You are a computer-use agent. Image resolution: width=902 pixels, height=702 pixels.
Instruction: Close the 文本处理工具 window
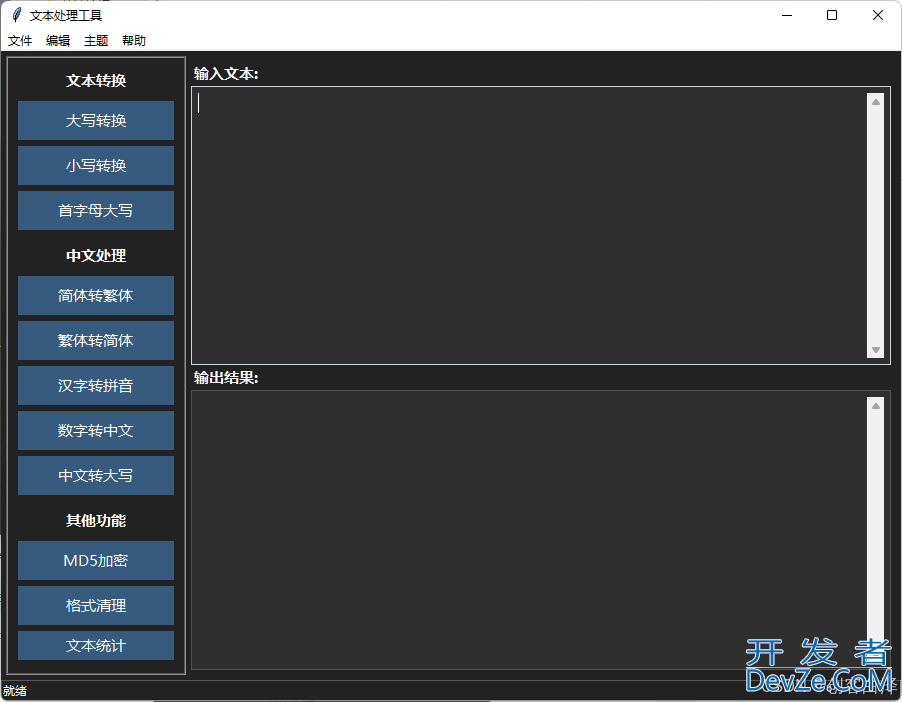[x=877, y=16]
